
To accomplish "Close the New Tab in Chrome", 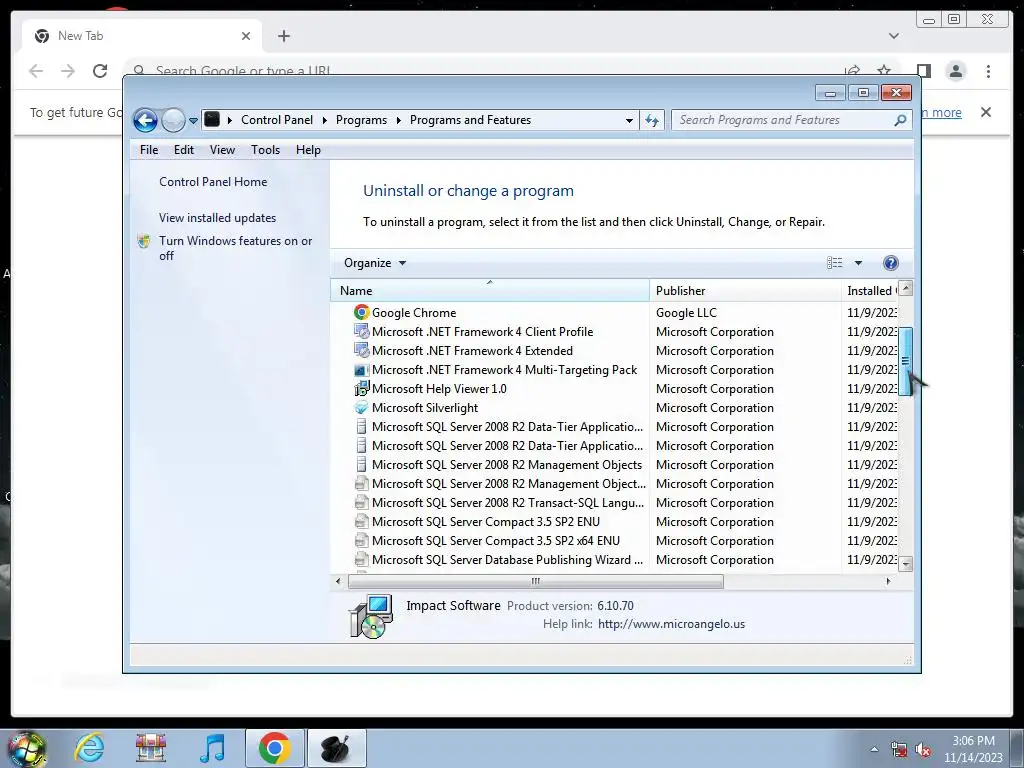I will point(246,36).
